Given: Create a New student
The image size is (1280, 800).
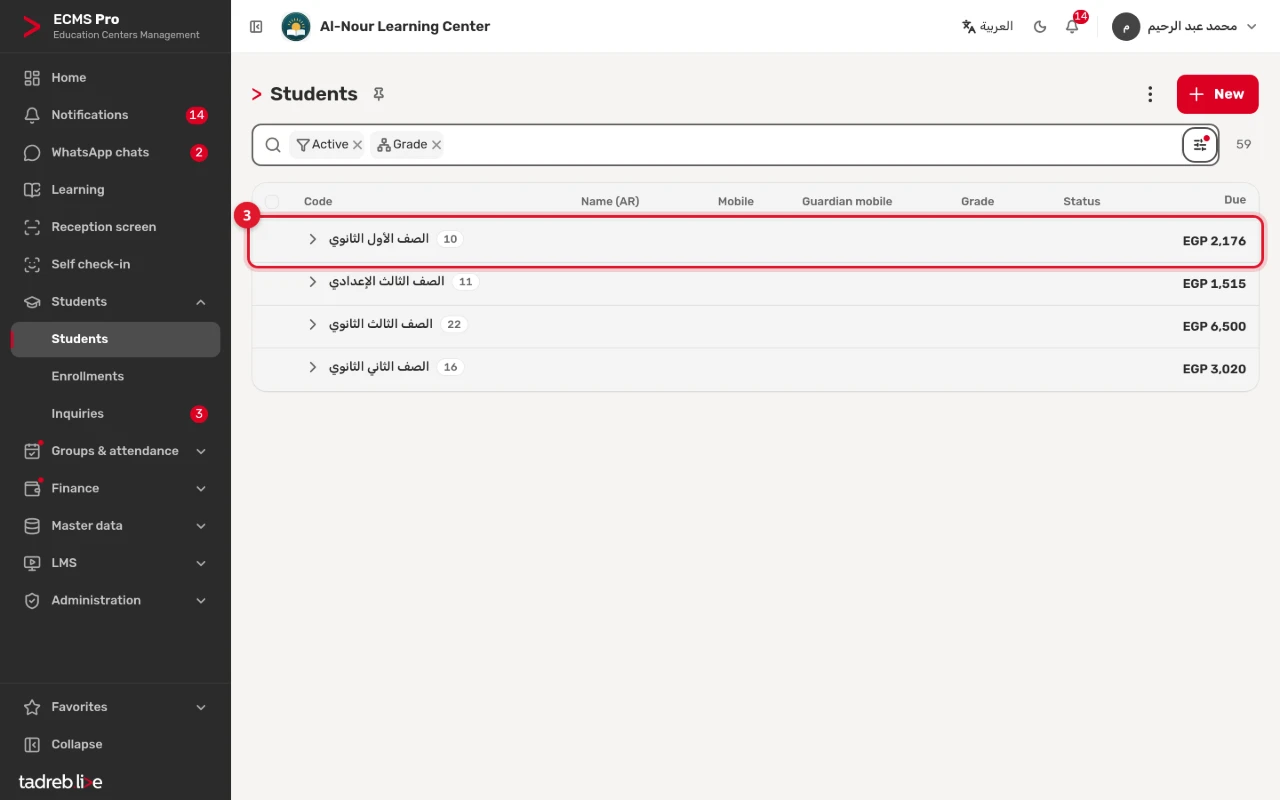Looking at the screenshot, I should coord(1217,94).
